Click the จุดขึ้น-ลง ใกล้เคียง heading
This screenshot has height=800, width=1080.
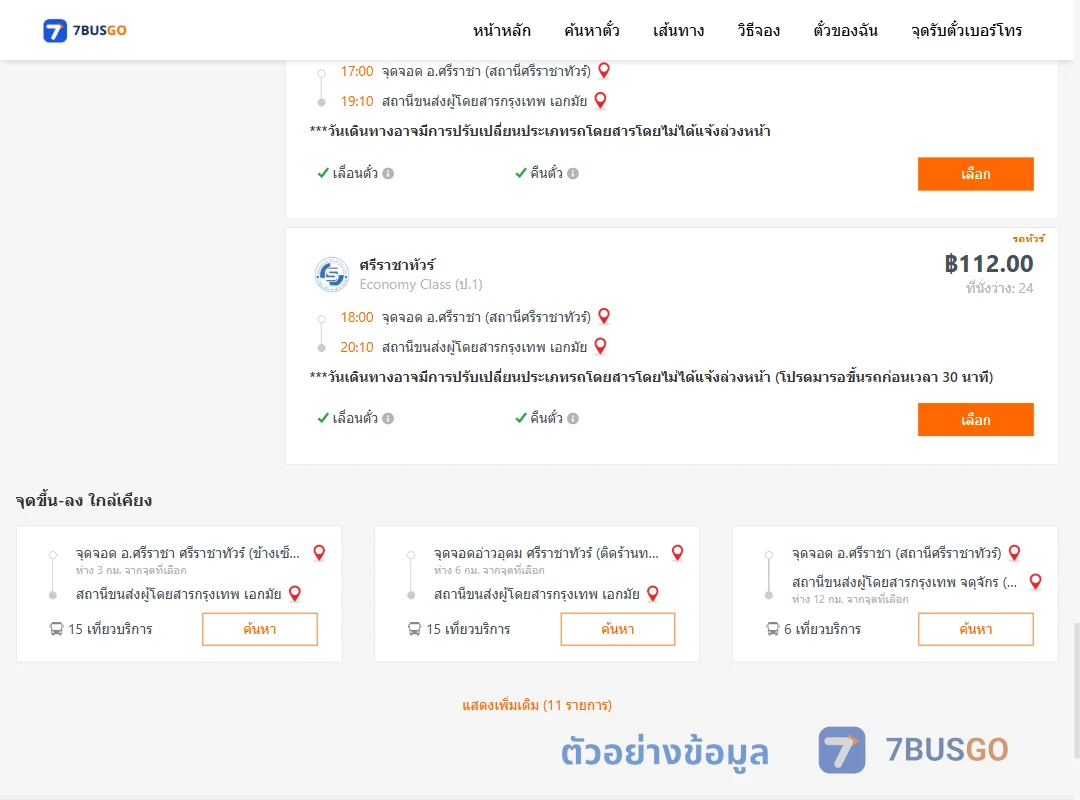84,500
